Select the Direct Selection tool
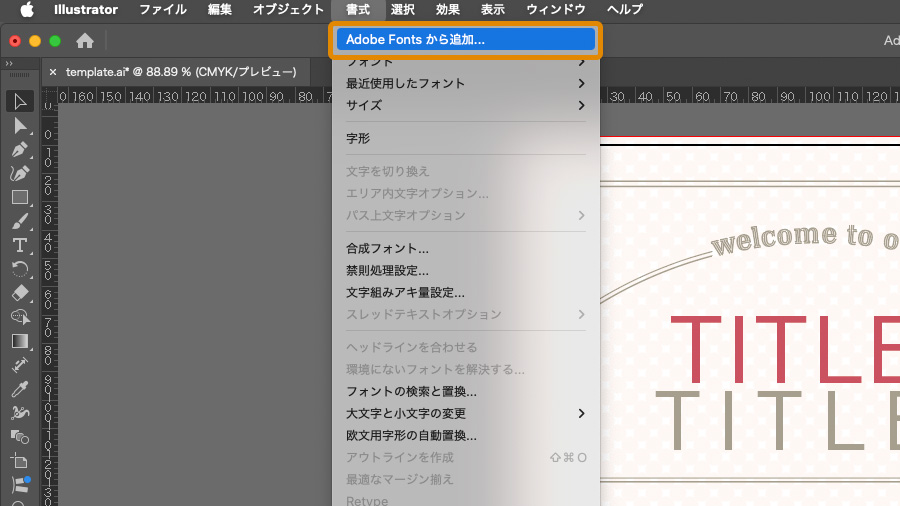 (20, 126)
